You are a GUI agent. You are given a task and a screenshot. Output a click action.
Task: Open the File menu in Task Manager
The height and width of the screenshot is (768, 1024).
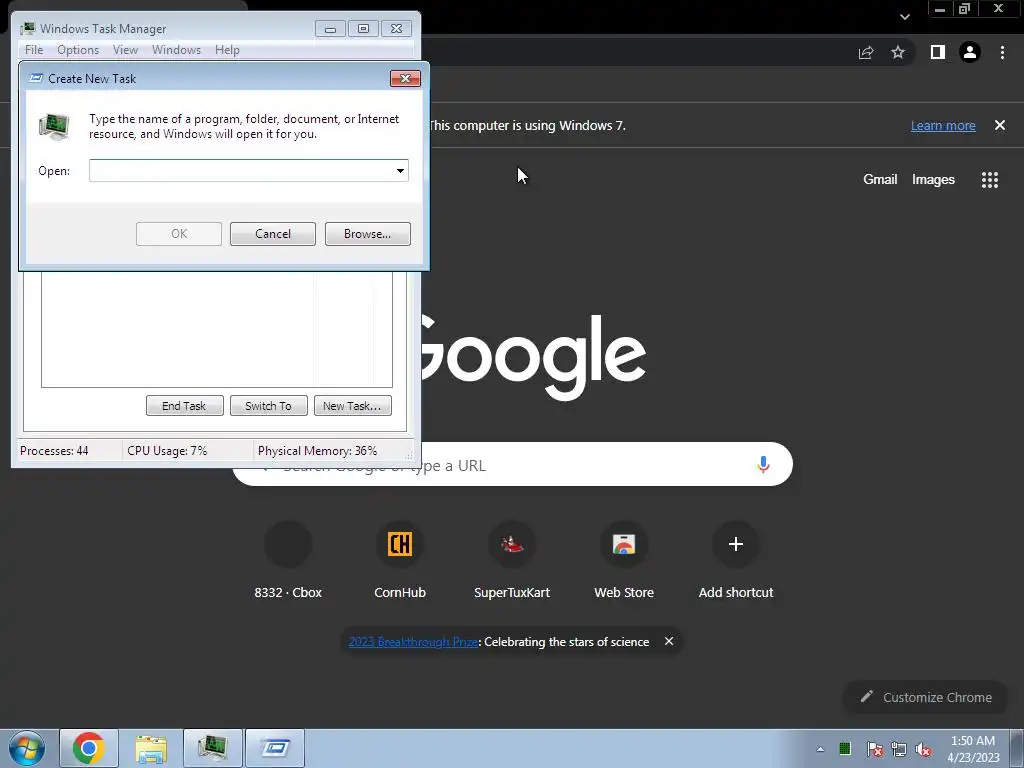pyautogui.click(x=34, y=50)
